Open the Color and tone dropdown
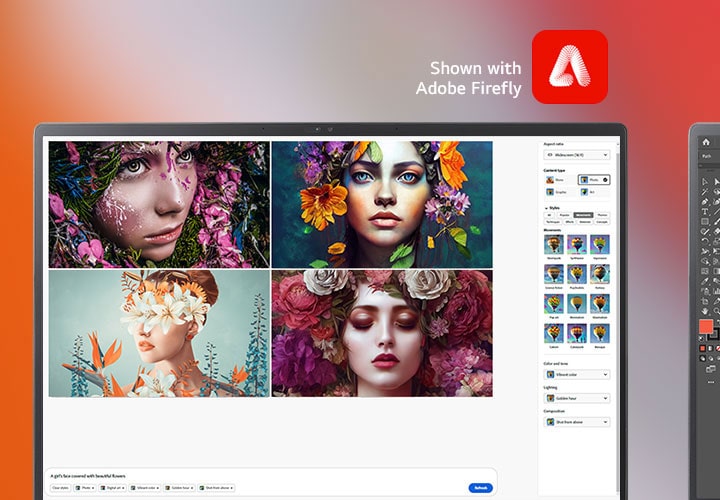 pos(577,375)
